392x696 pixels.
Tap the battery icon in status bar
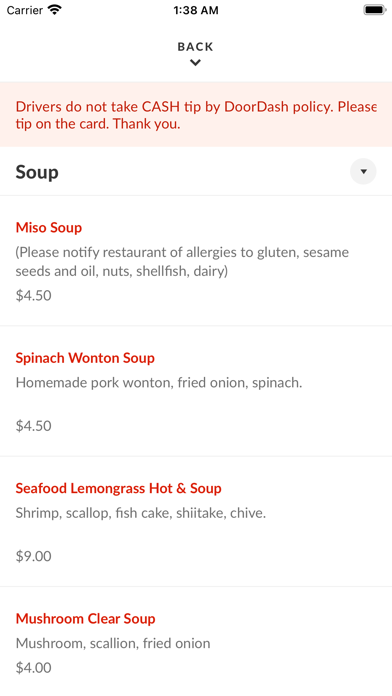point(375,10)
